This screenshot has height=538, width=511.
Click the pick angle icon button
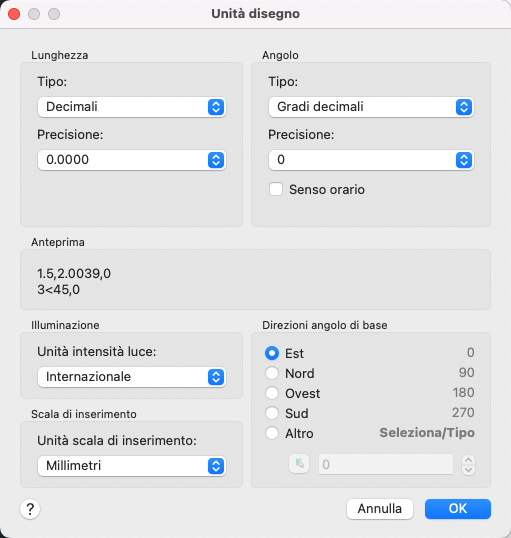(x=299, y=464)
